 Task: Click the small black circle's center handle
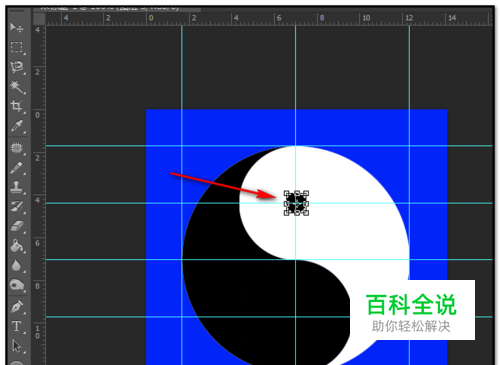pos(296,203)
